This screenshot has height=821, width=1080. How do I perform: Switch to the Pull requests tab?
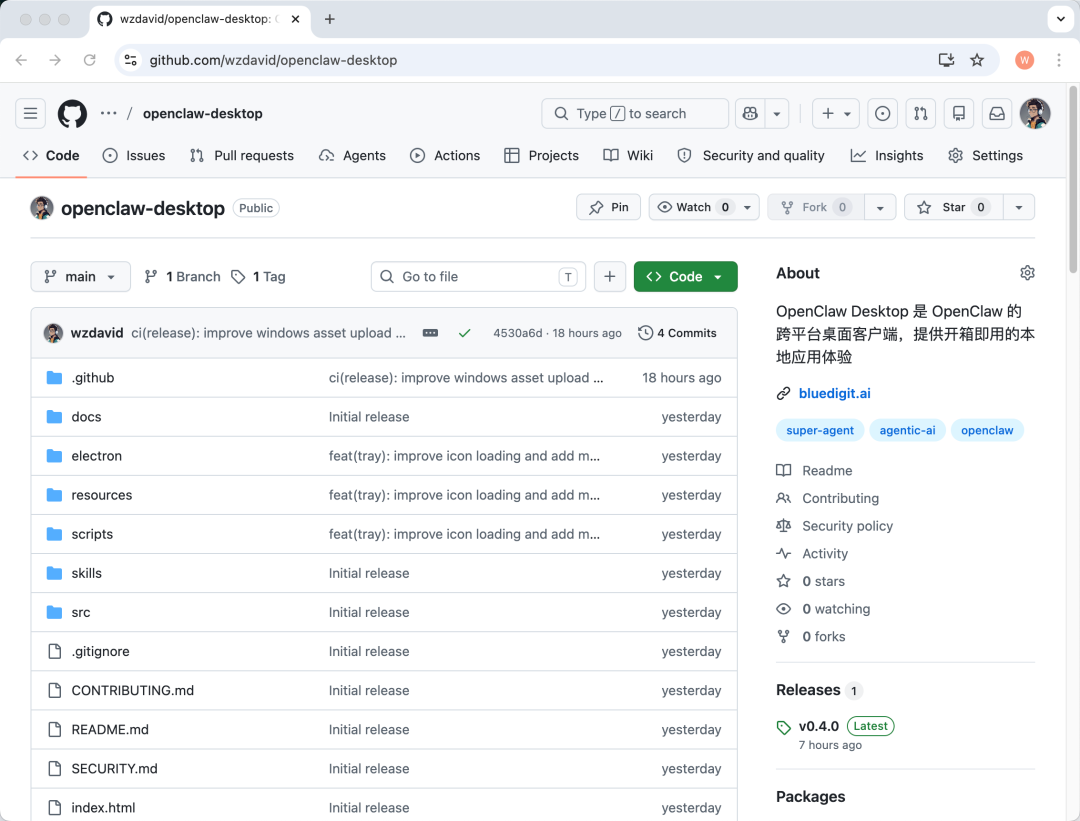242,156
